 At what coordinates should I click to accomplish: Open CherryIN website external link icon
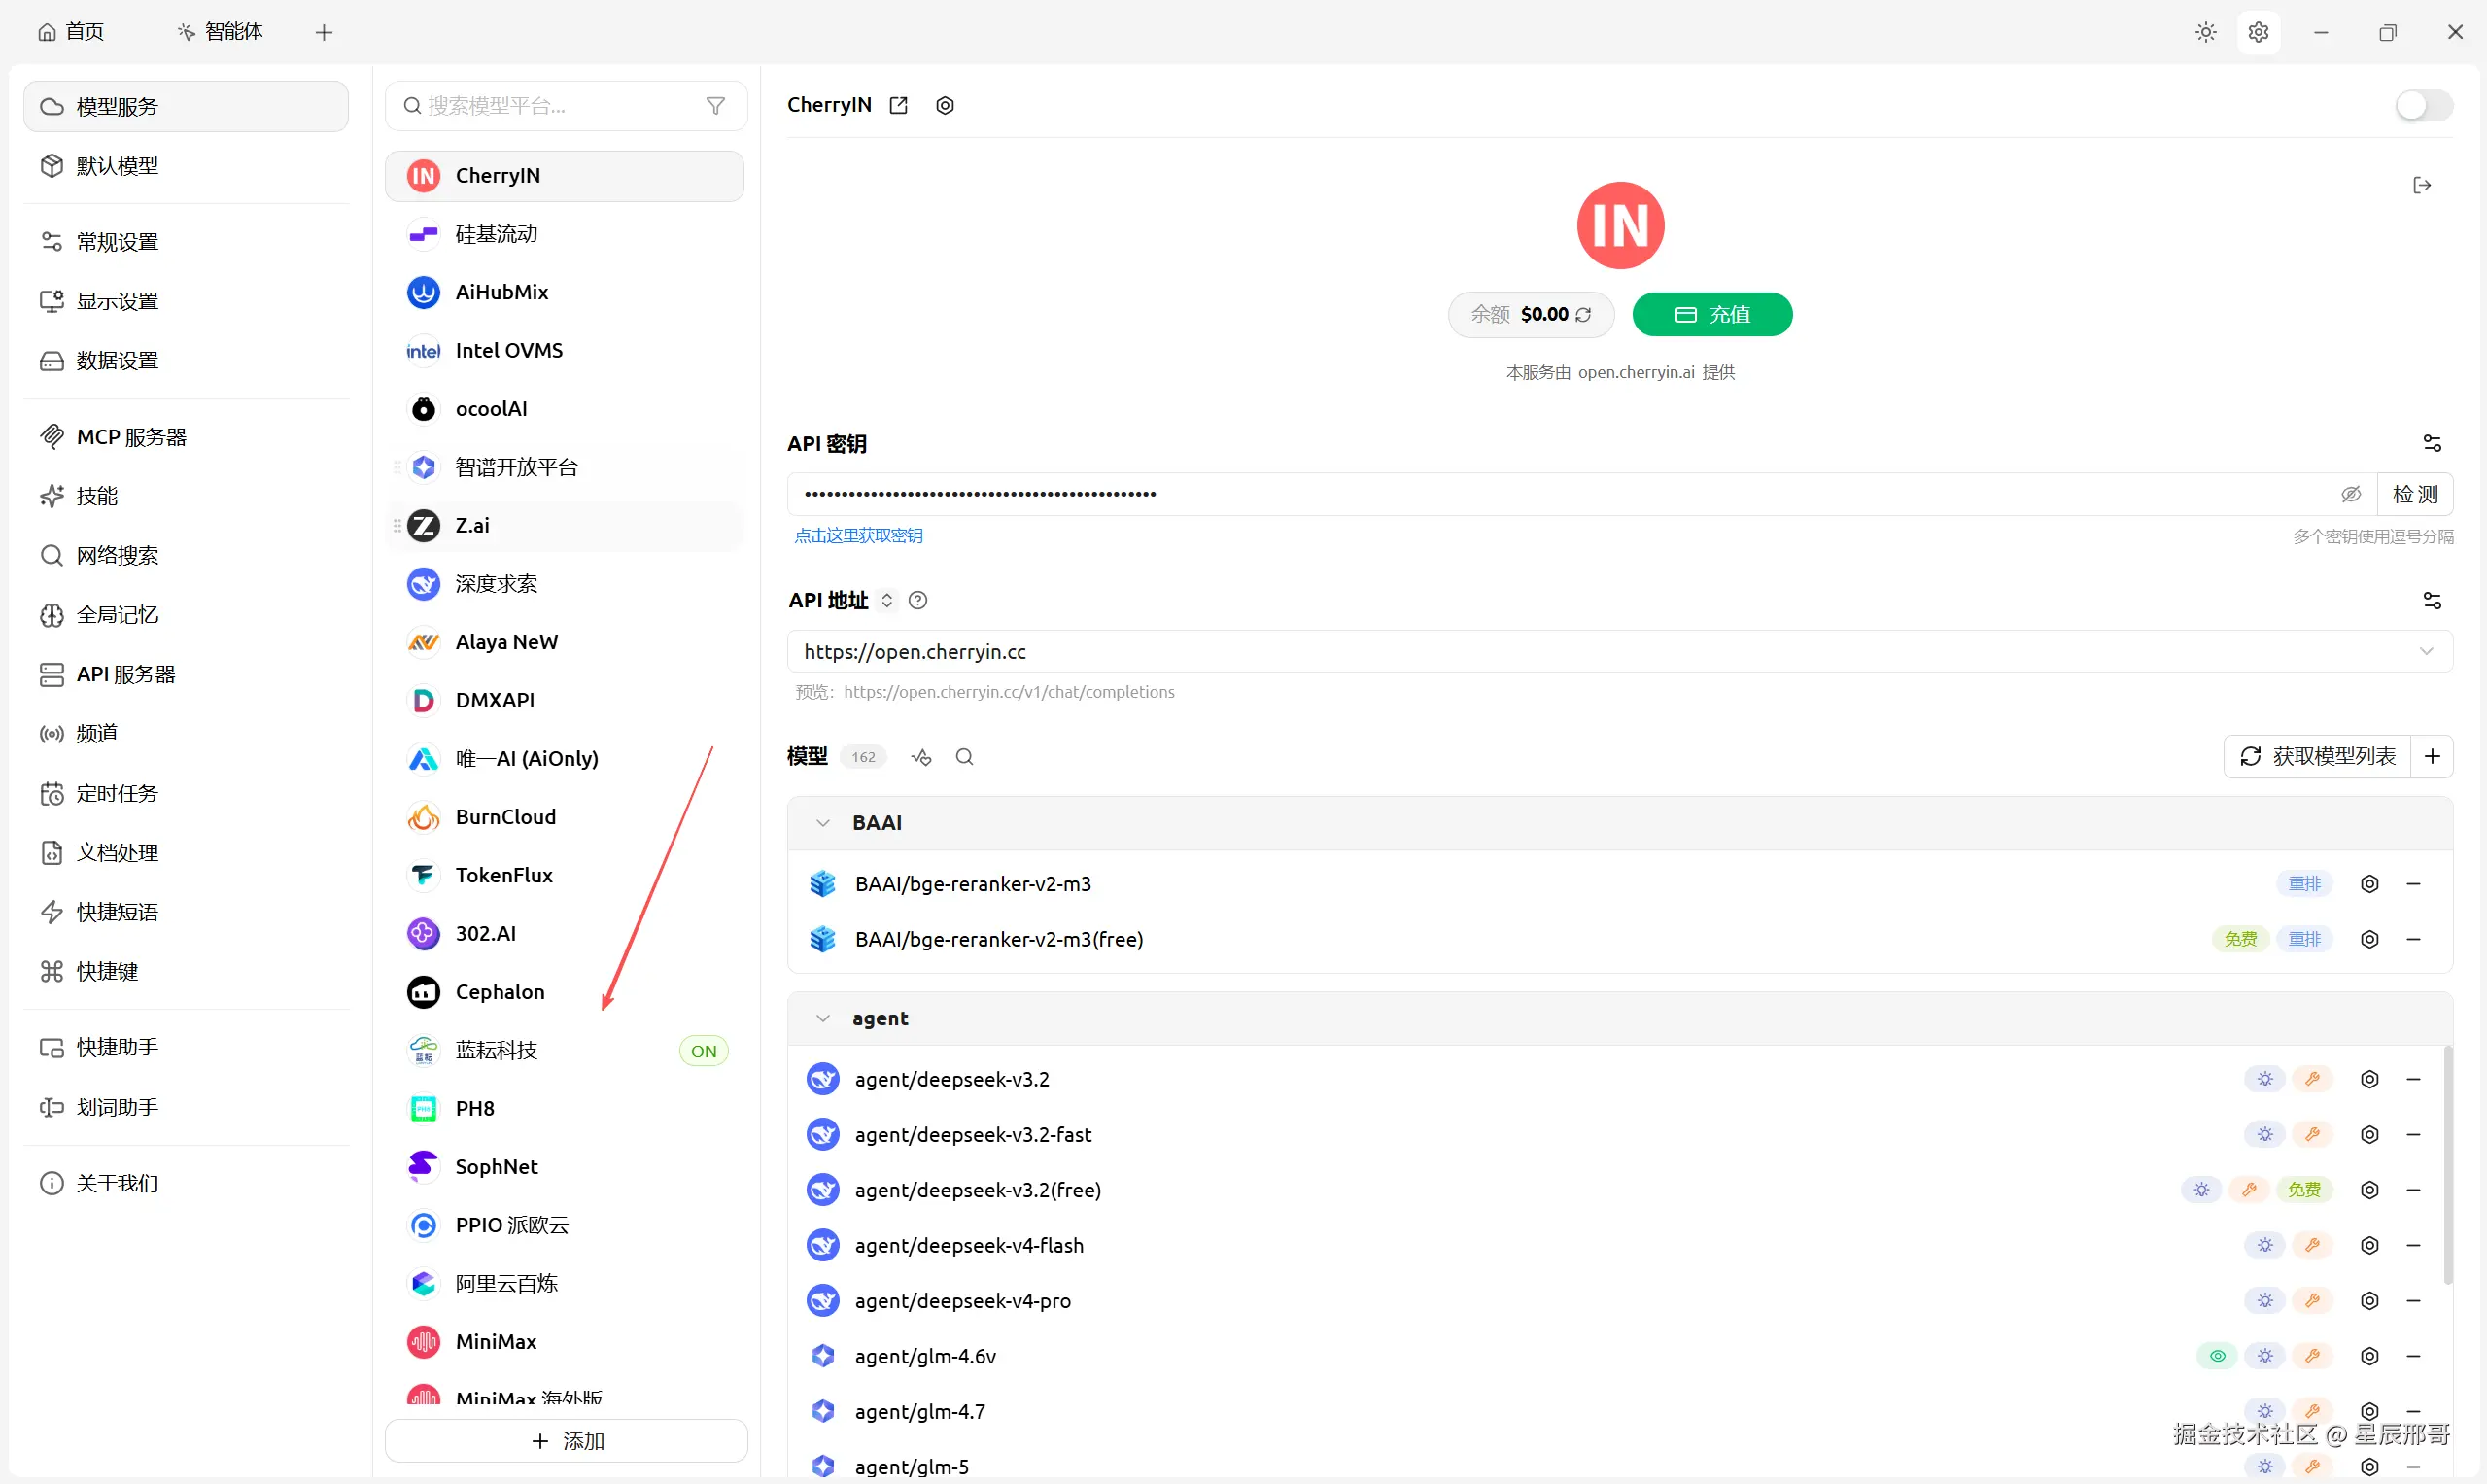point(898,105)
